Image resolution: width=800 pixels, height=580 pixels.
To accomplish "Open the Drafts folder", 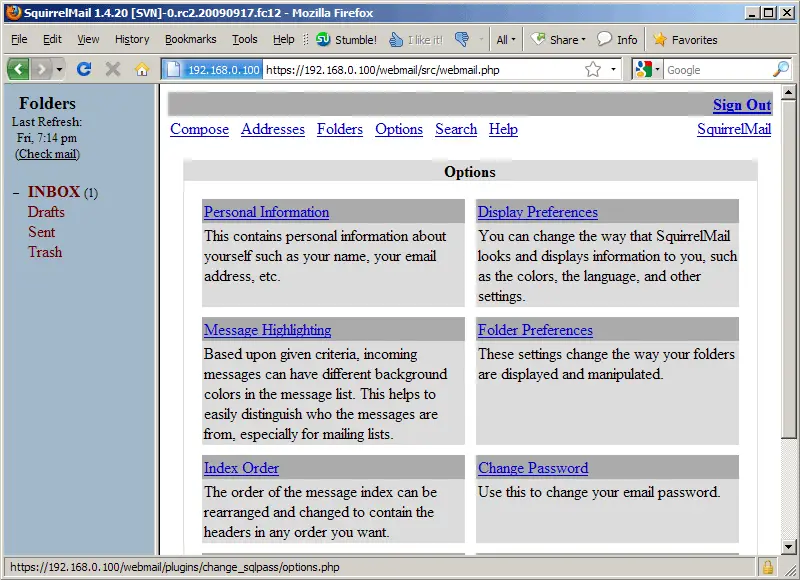I will tap(46, 212).
